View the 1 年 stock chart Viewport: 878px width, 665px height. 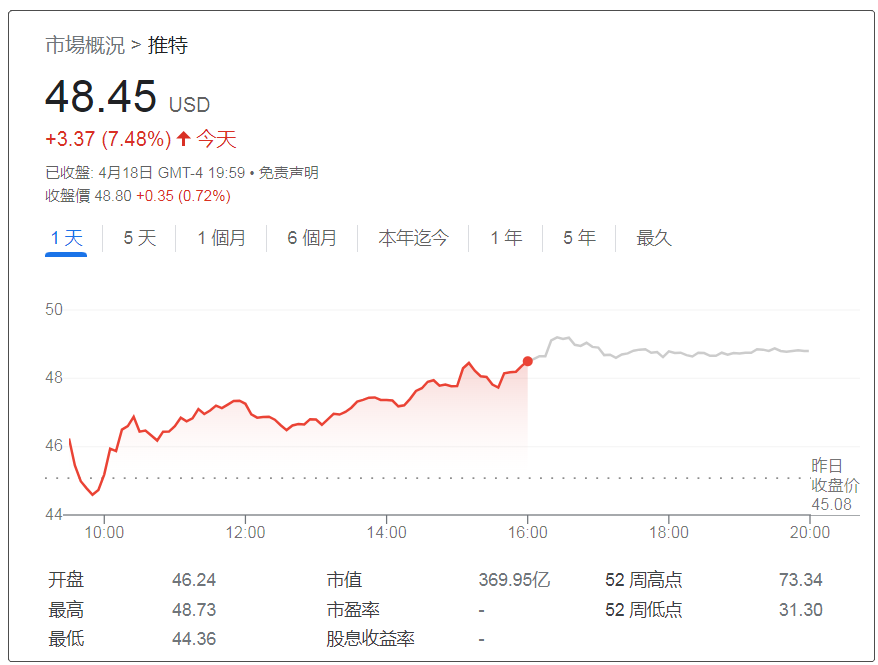click(x=504, y=237)
